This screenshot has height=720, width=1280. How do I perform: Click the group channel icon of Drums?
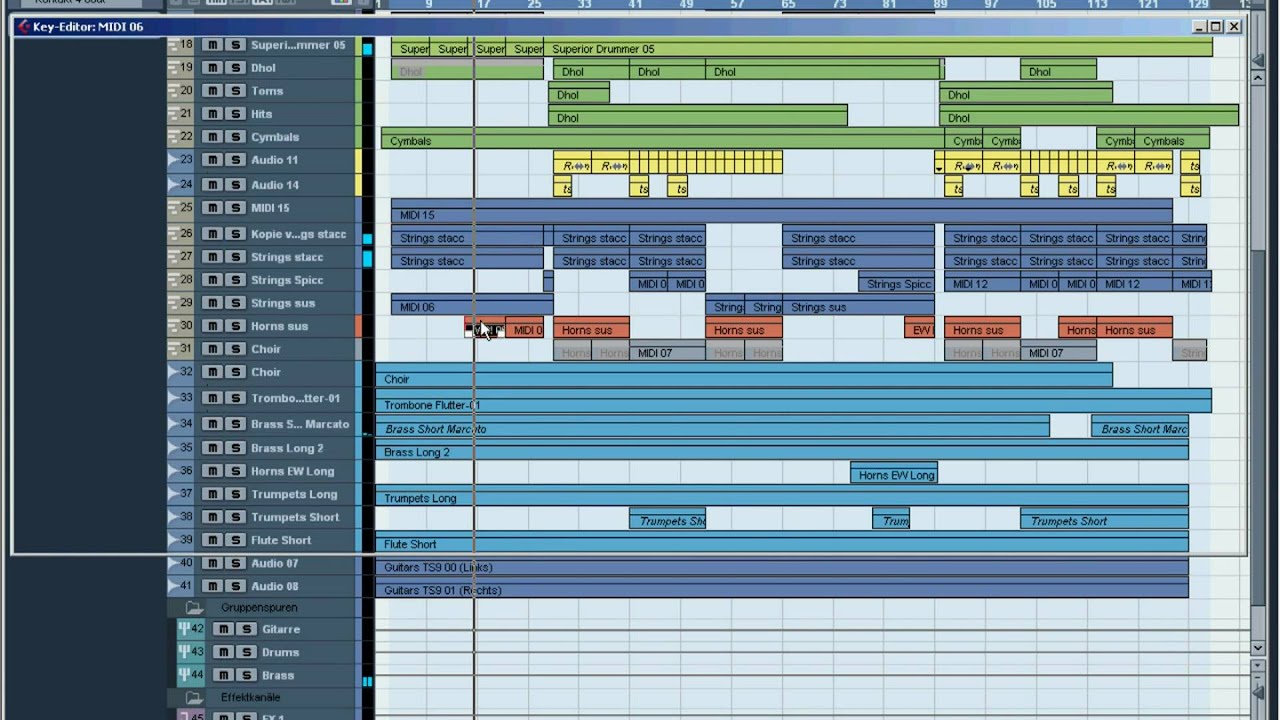184,652
